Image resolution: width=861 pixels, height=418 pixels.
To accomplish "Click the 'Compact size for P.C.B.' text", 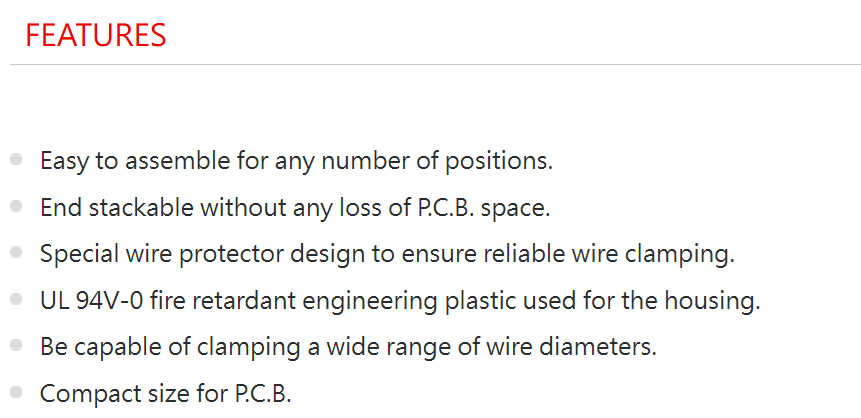I will tap(166, 394).
